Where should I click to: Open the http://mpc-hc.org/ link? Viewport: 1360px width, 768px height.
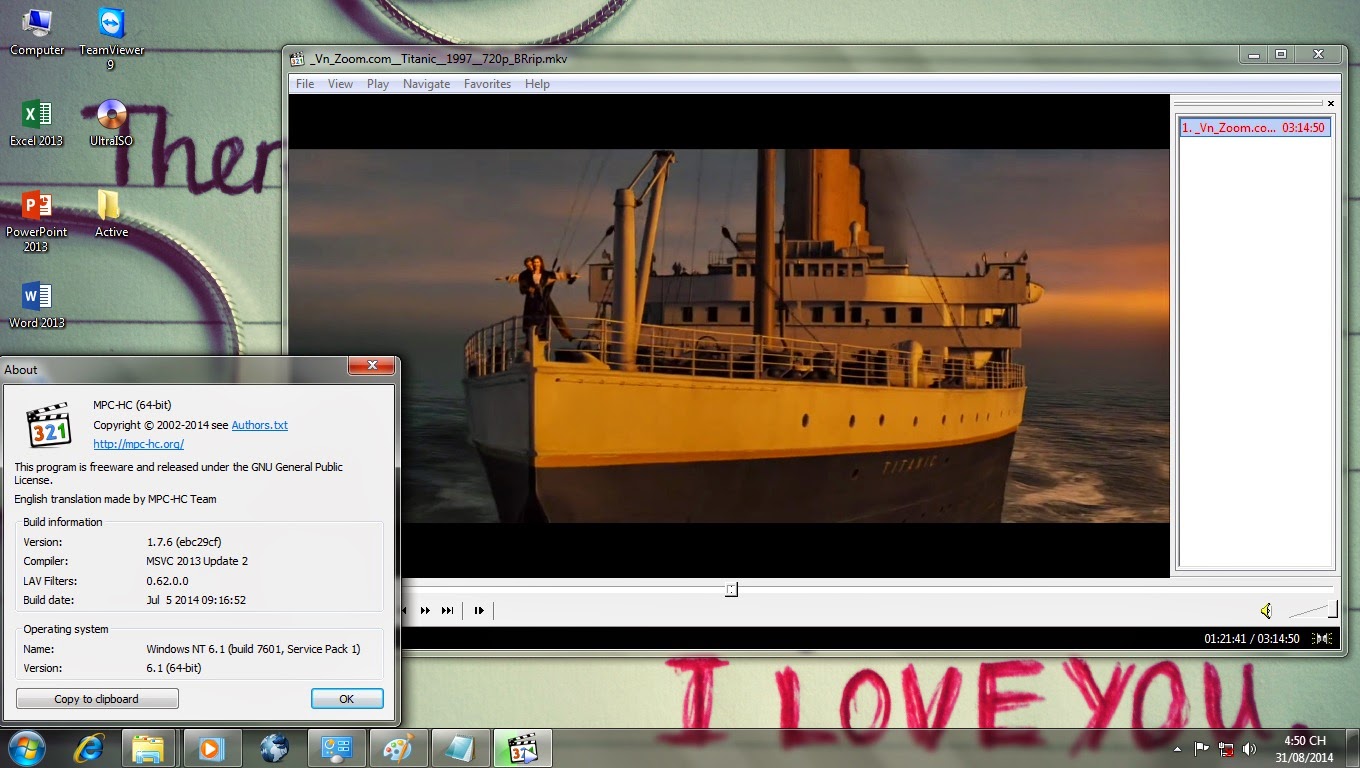[138, 444]
